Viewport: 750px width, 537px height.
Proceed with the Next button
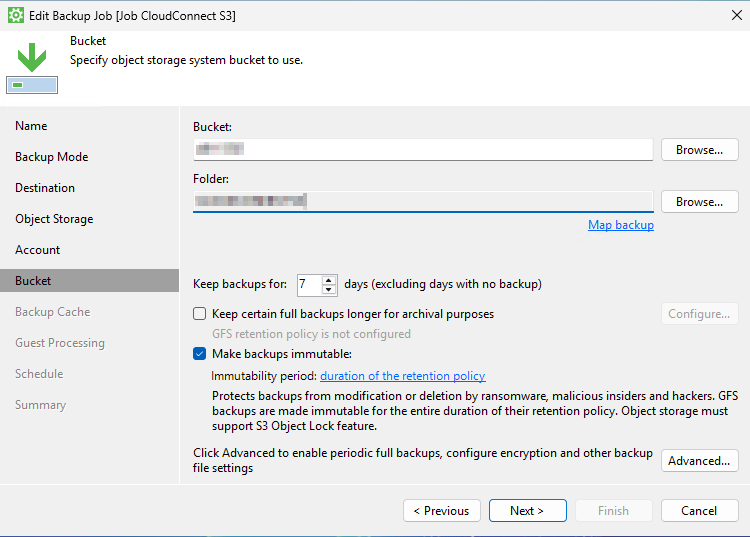click(527, 511)
